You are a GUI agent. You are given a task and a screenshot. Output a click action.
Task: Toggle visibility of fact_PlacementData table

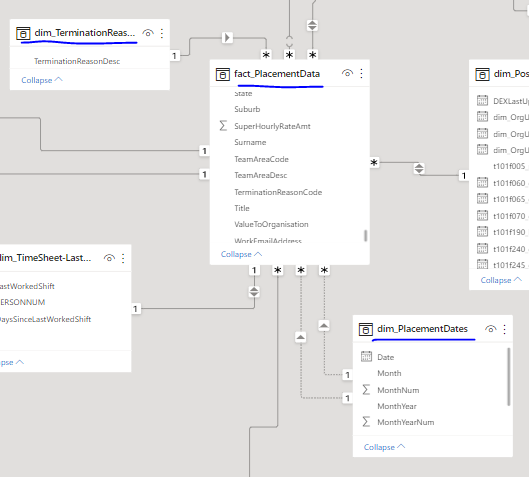[347, 73]
